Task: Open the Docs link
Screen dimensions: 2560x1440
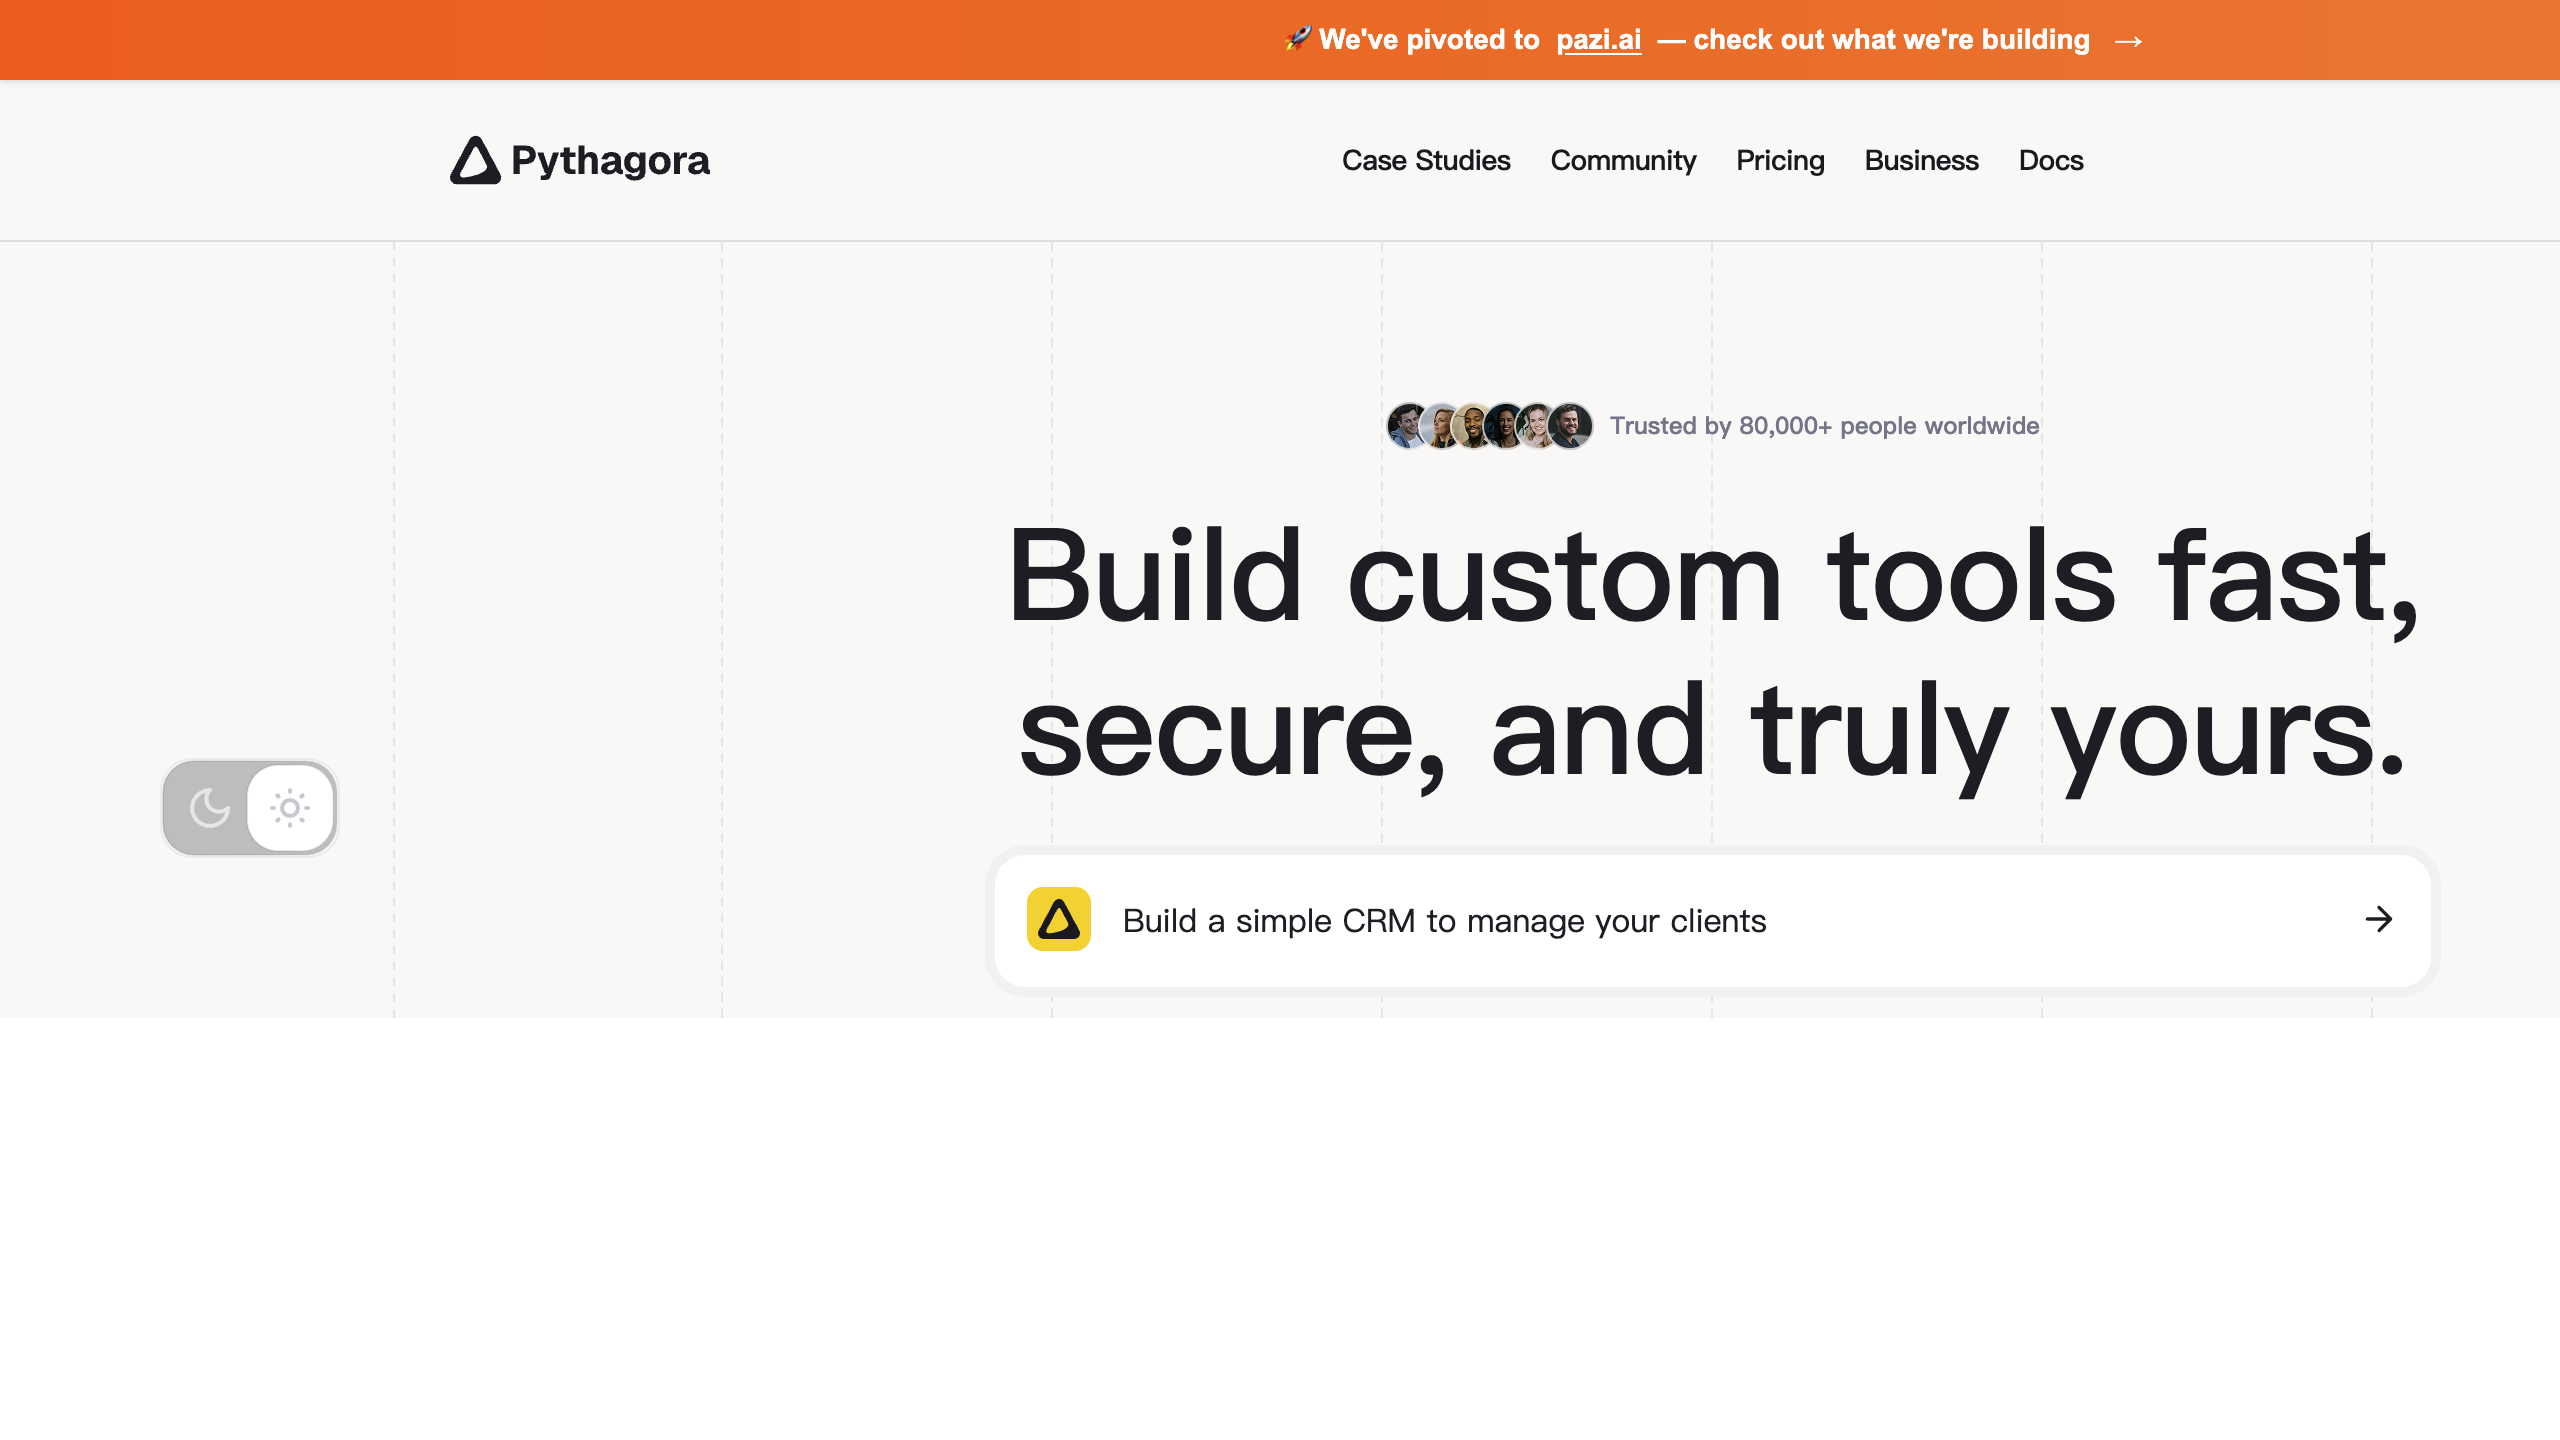Action: click(2051, 160)
